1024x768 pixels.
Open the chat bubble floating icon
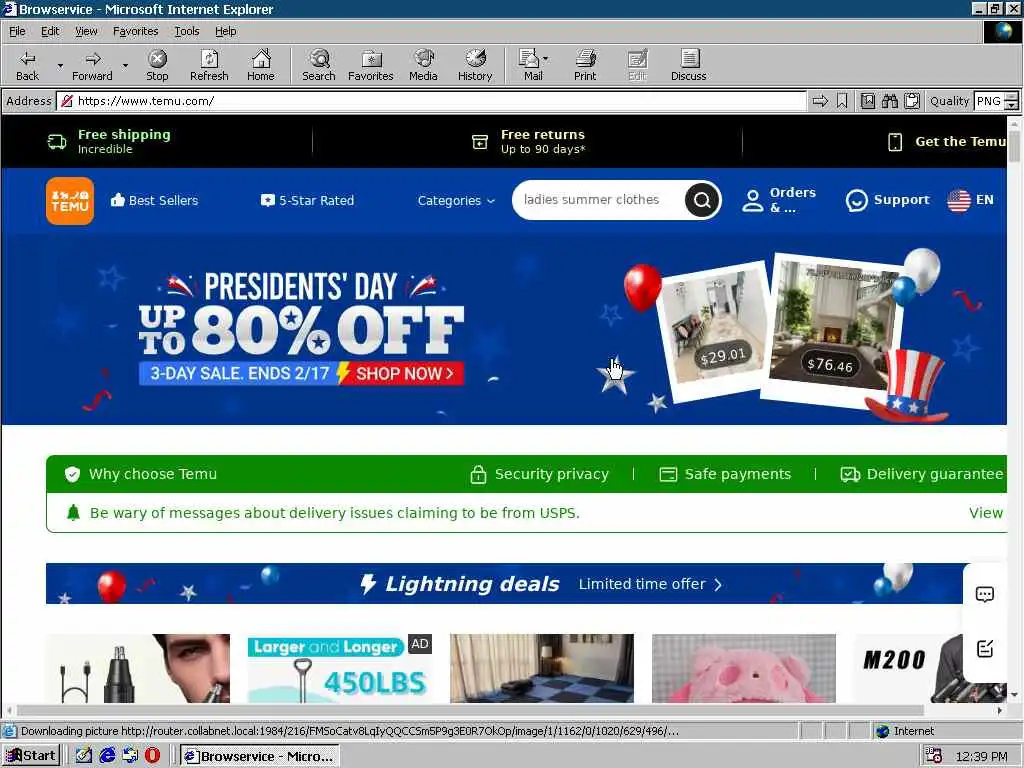click(x=985, y=594)
